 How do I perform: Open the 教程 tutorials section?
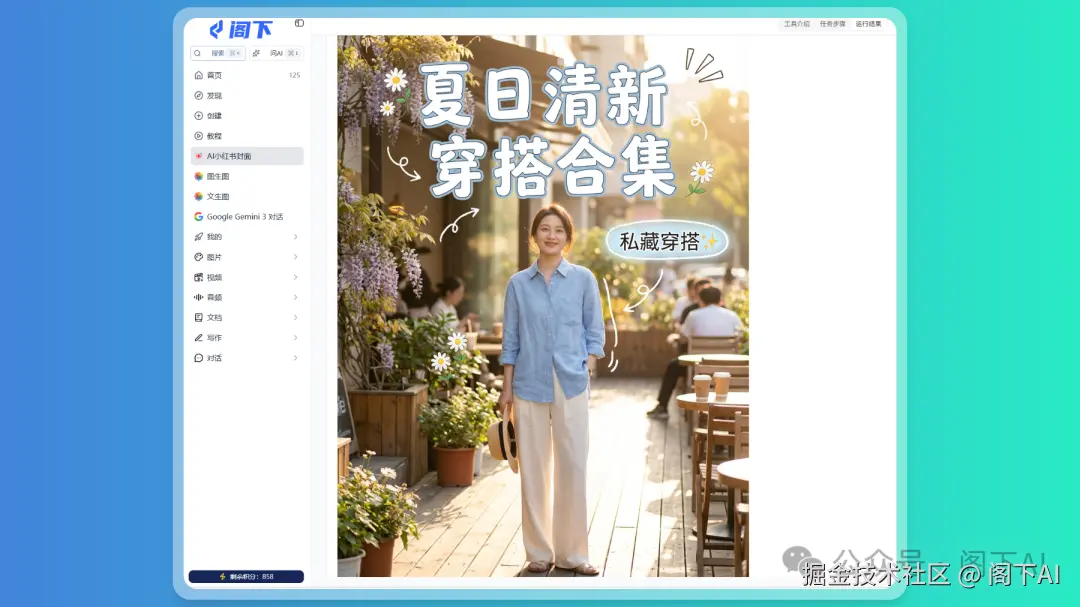pos(199,135)
